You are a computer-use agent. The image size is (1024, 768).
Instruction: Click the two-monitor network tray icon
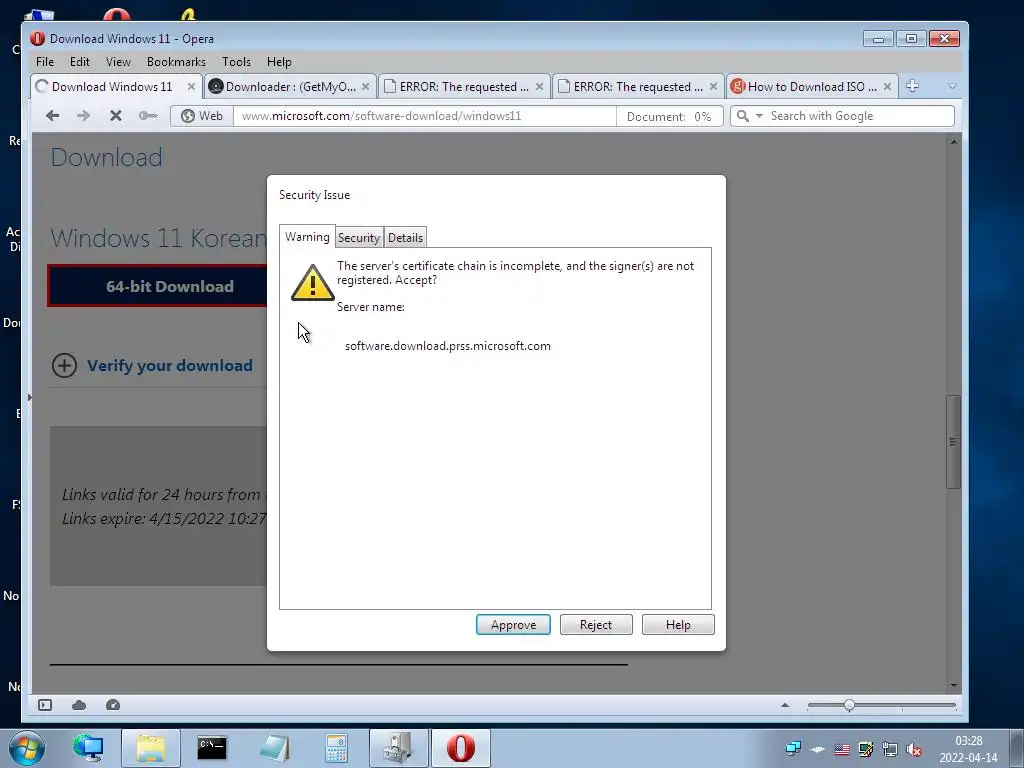[793, 749]
